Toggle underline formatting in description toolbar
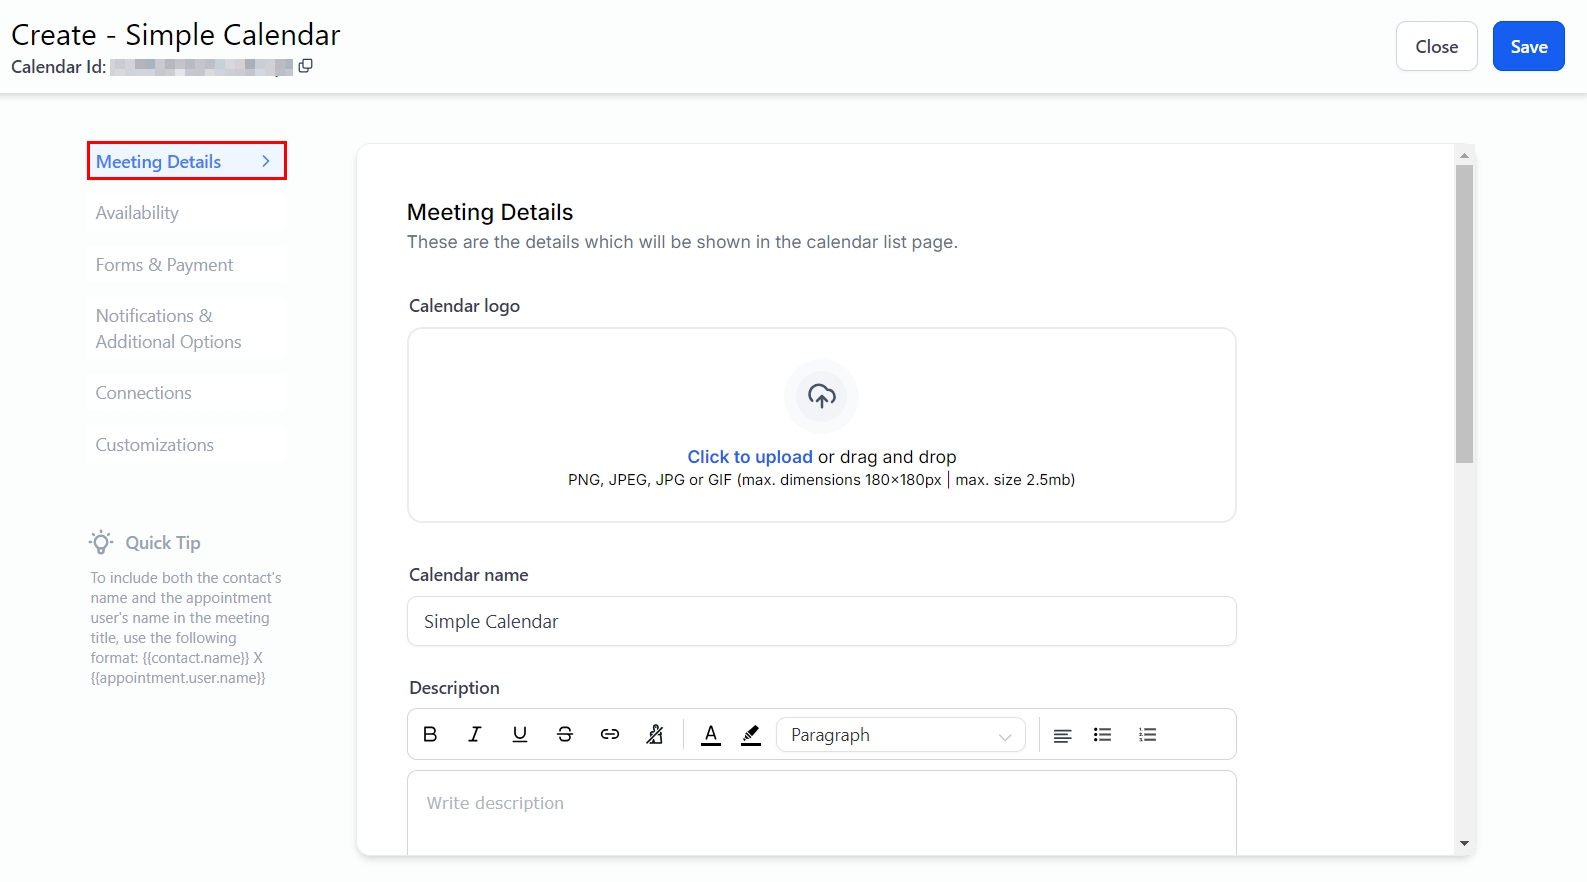 (520, 735)
